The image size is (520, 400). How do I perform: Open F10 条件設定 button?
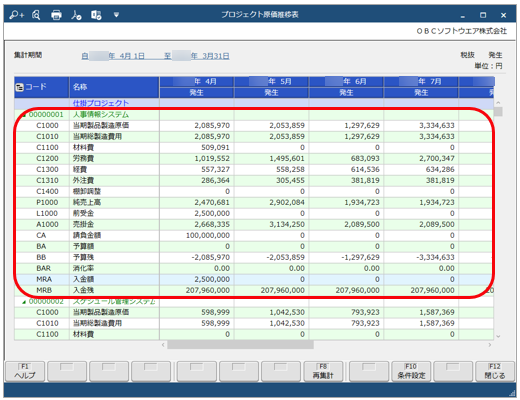(411, 371)
